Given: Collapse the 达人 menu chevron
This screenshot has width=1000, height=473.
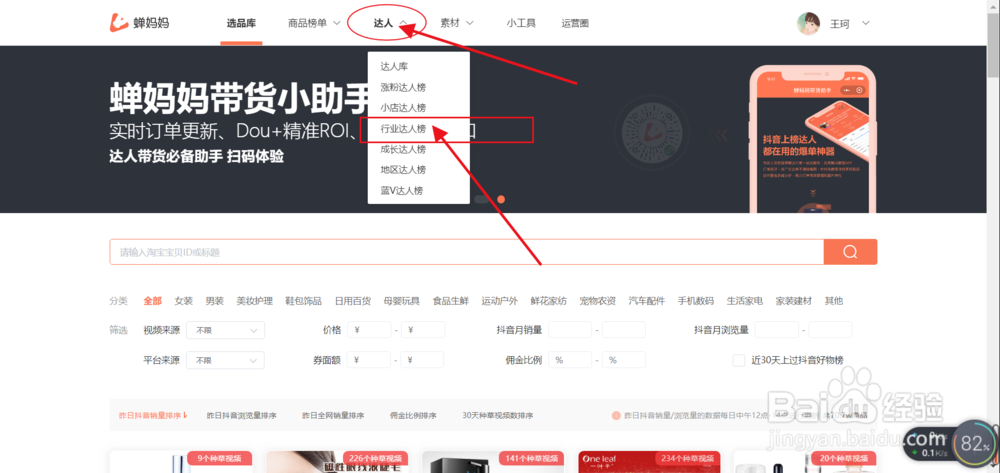Looking at the screenshot, I should point(404,24).
